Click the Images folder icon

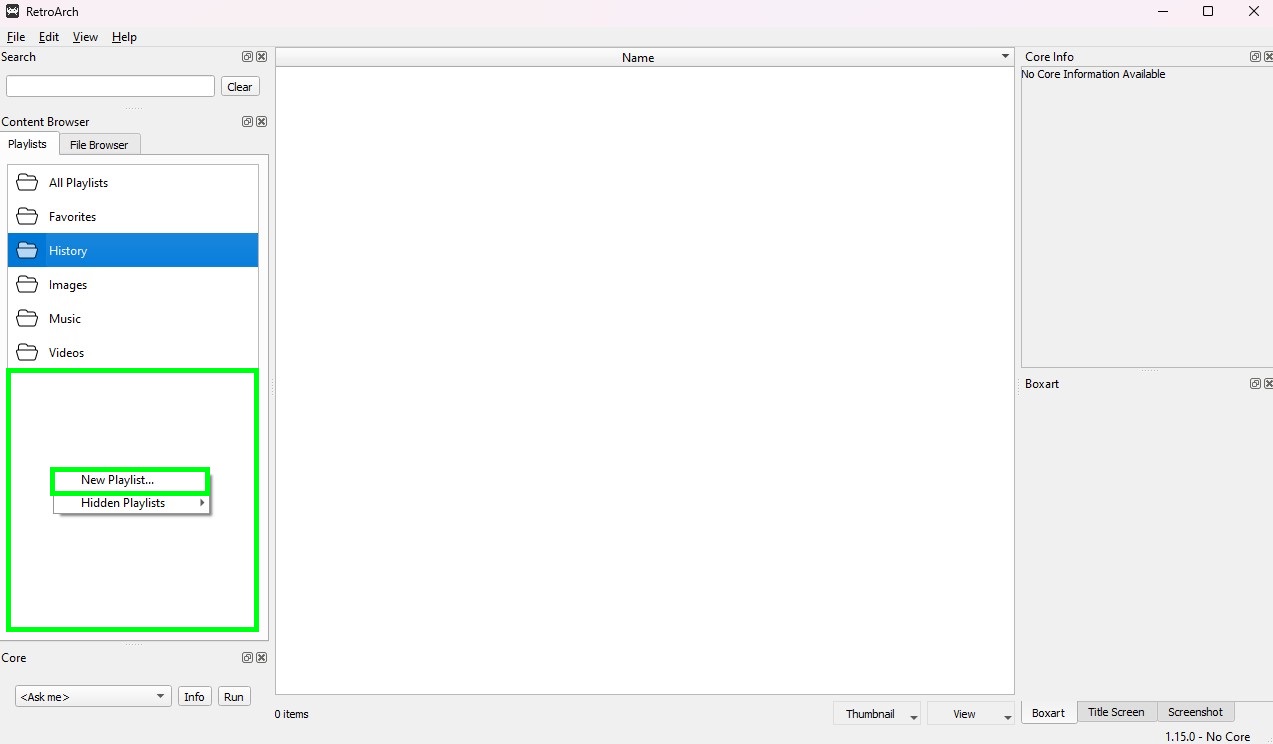pos(28,285)
